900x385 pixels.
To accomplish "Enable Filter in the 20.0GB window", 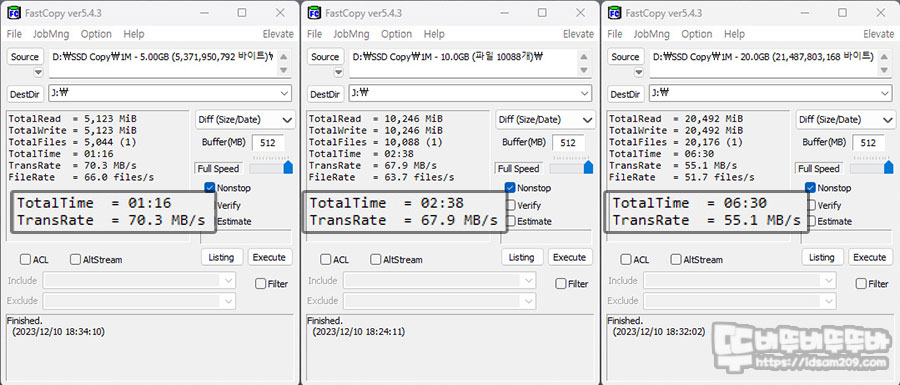I will pos(861,283).
